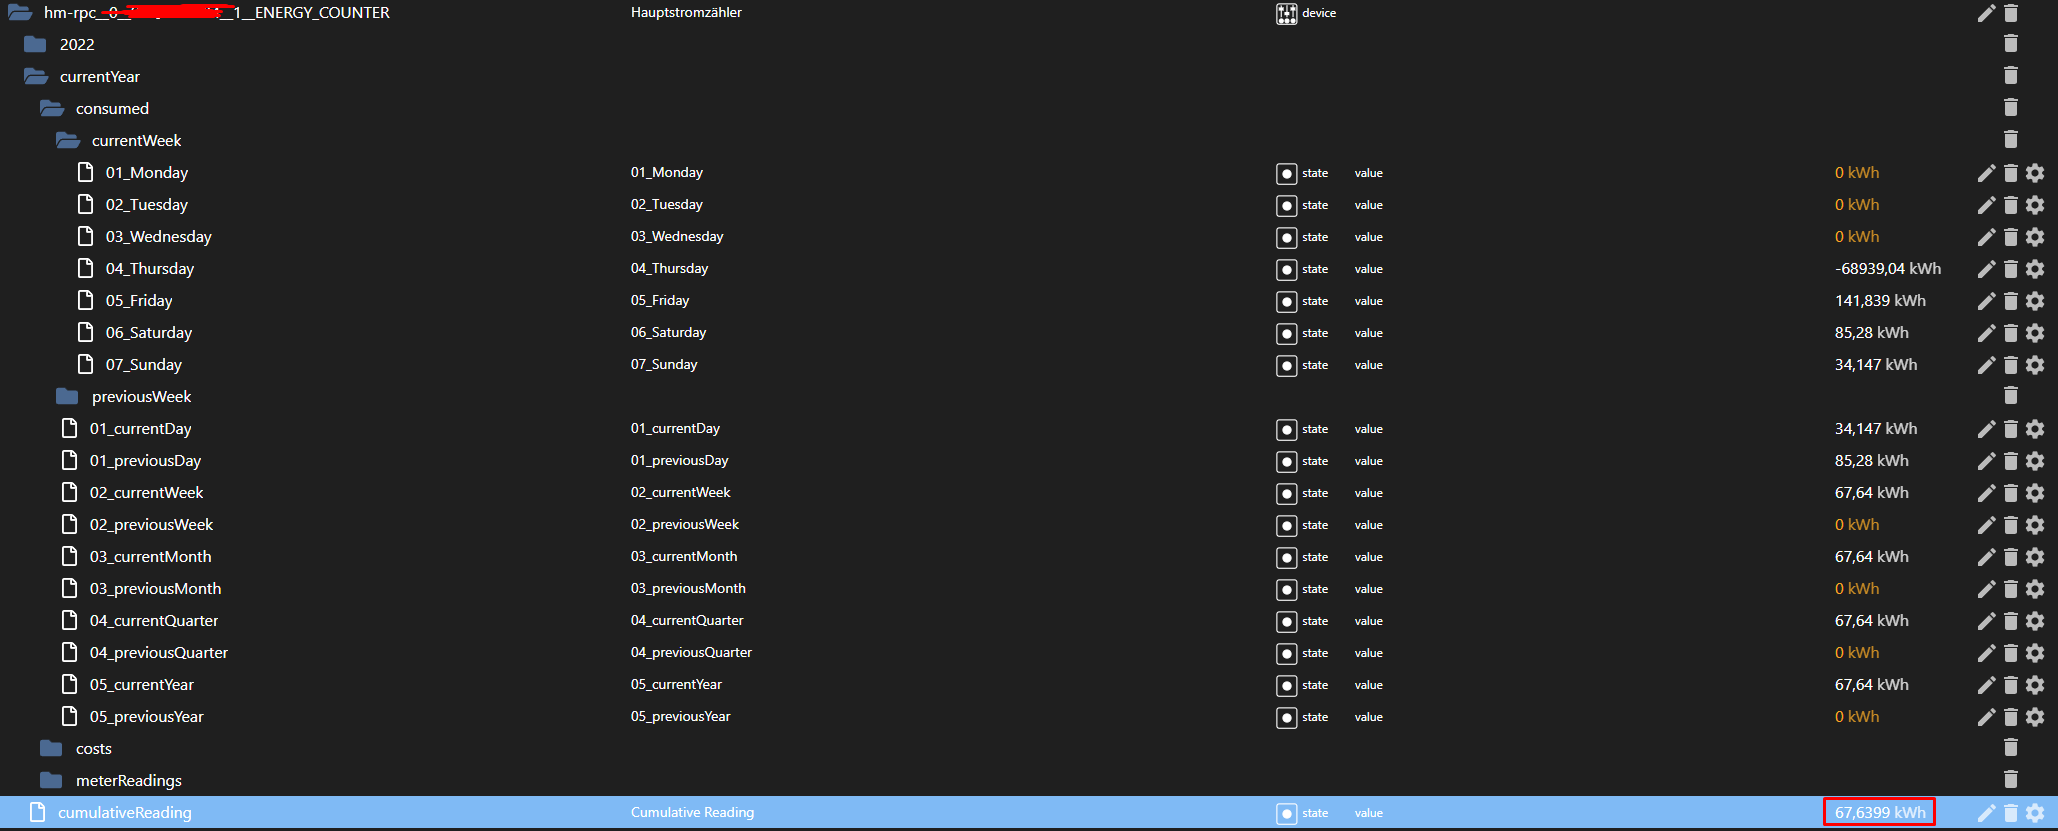Click the 141,839 kWh Friday value
Viewport: 2058px width, 831px height.
tap(1880, 301)
